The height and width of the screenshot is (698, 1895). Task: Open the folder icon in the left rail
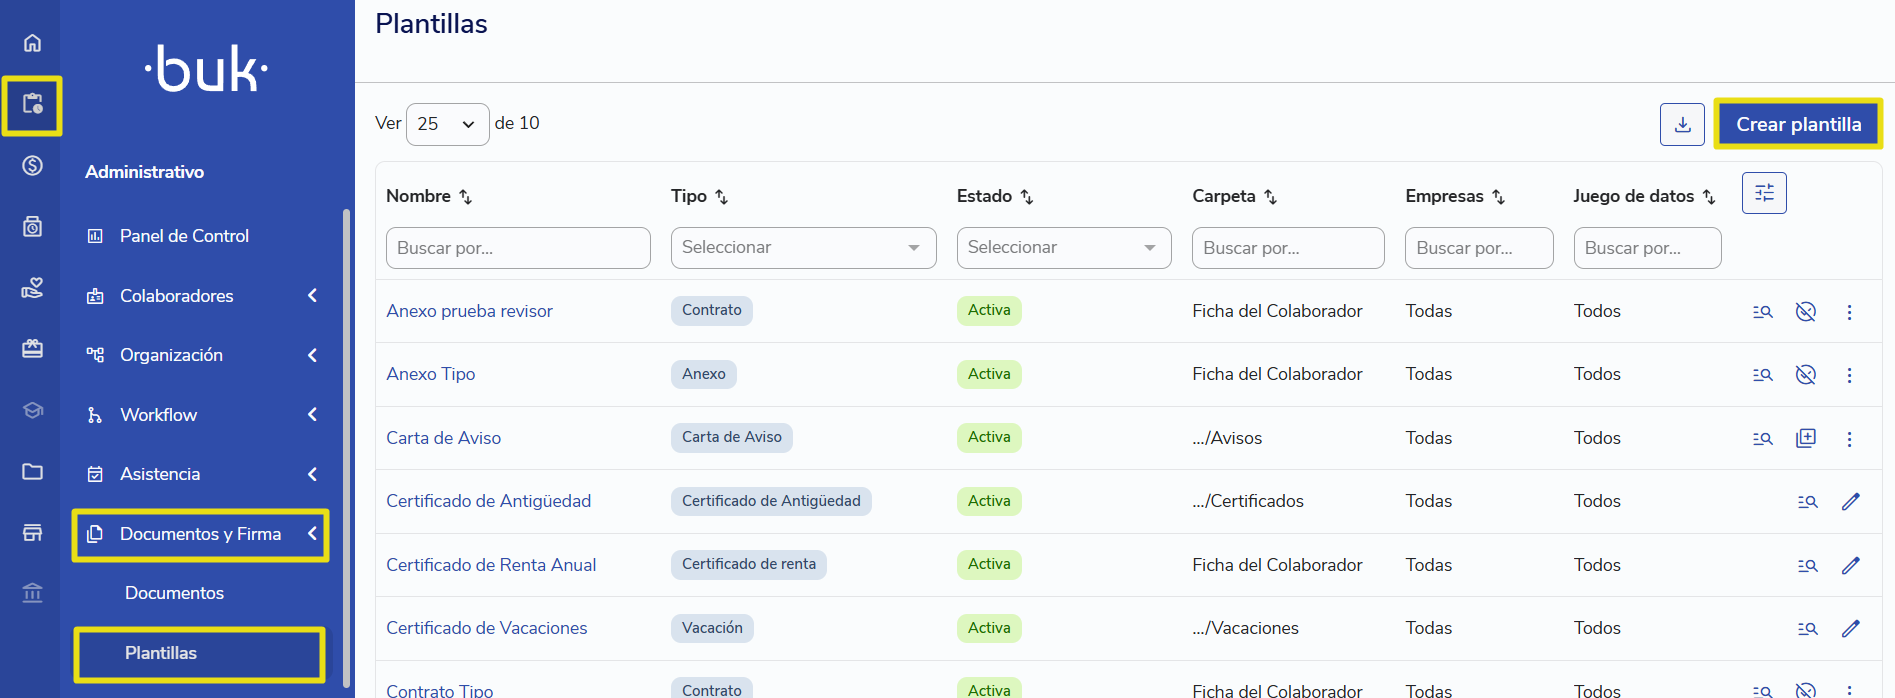(32, 471)
